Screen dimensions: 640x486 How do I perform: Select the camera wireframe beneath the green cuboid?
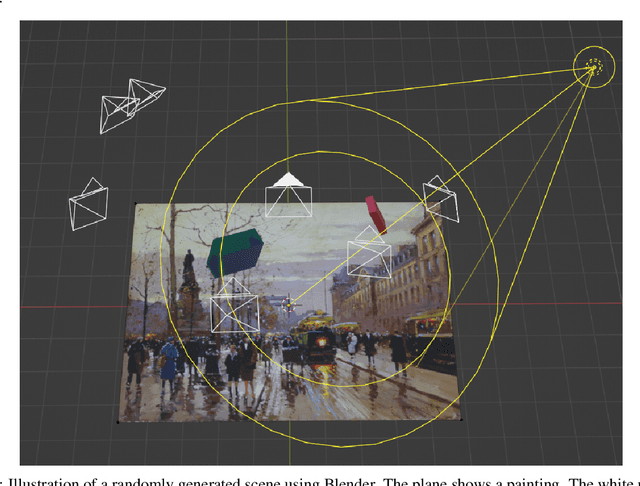[234, 305]
